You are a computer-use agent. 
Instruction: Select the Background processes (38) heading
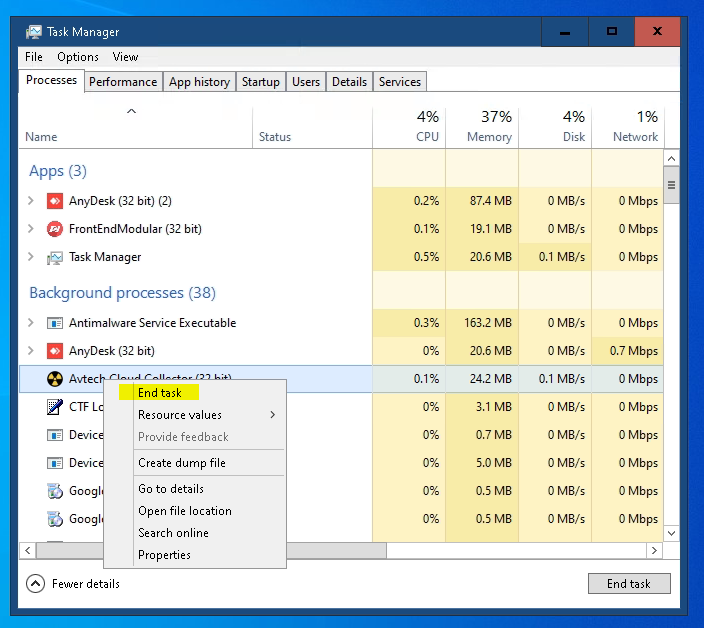(x=123, y=293)
